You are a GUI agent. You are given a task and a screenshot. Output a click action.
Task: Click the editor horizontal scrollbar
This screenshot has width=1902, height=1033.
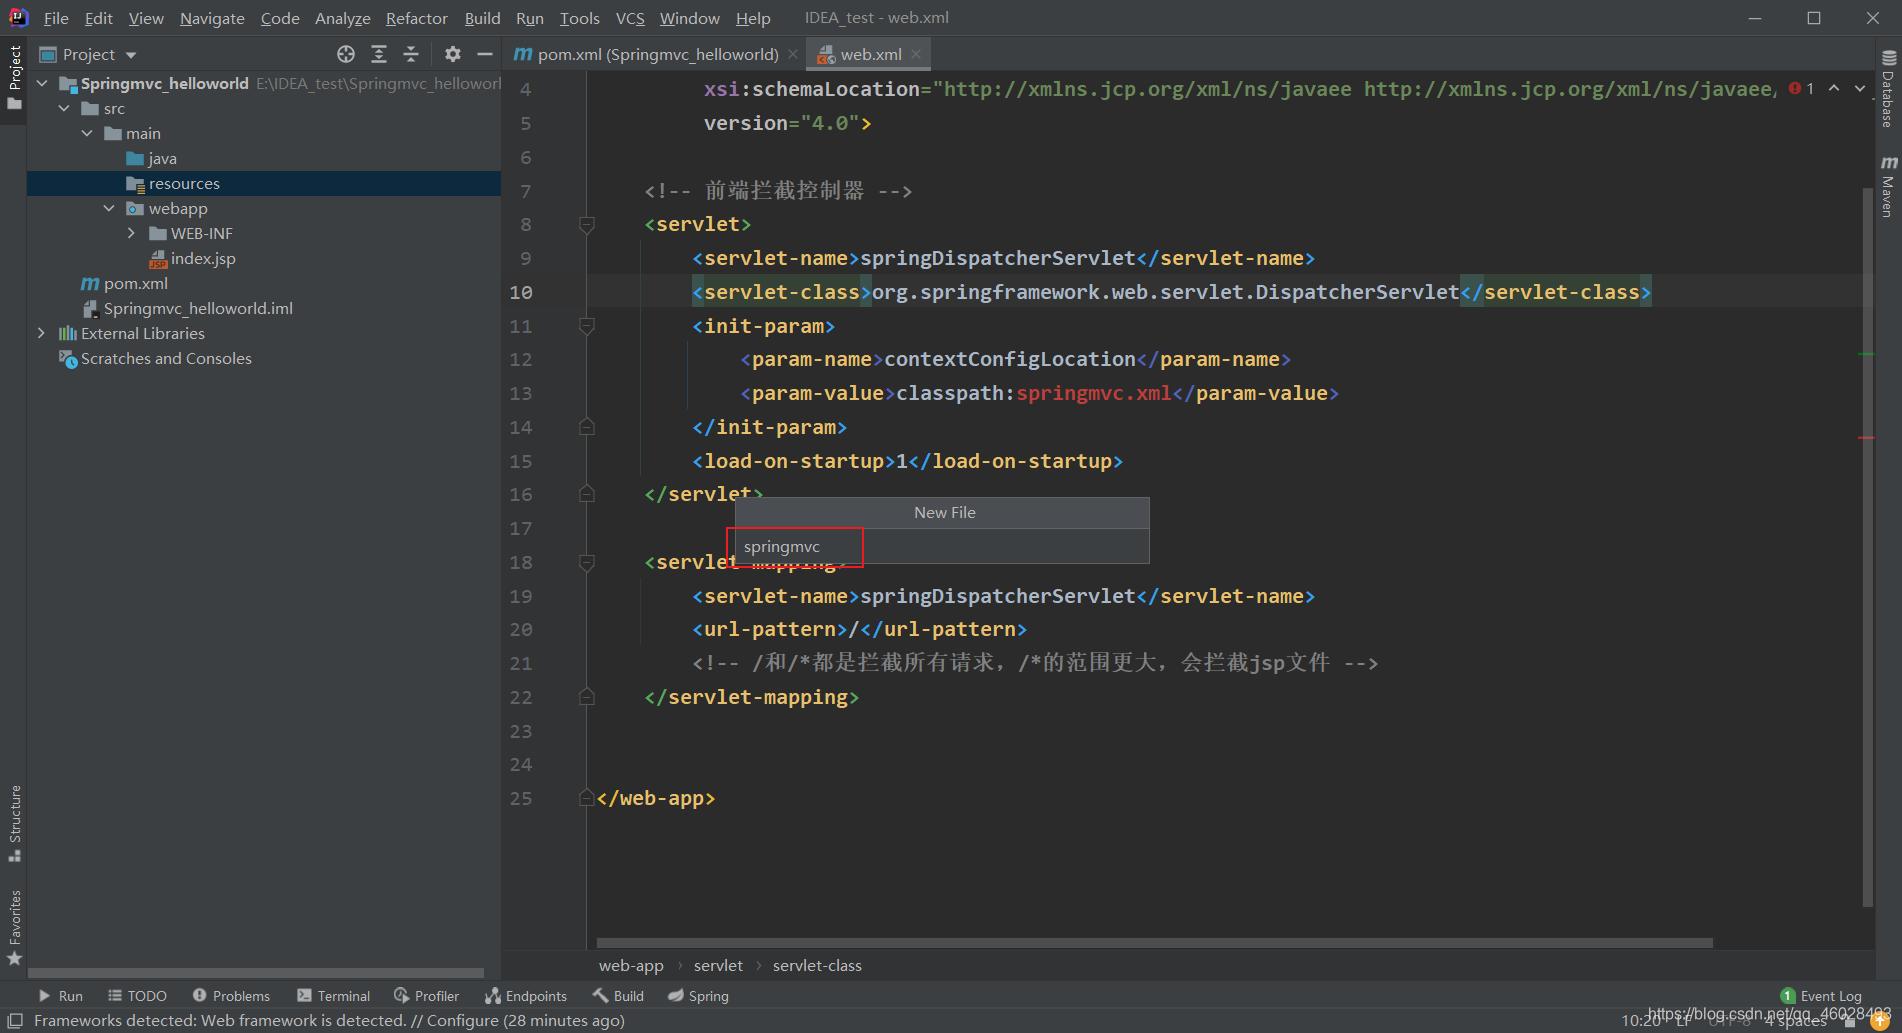(x=1154, y=942)
